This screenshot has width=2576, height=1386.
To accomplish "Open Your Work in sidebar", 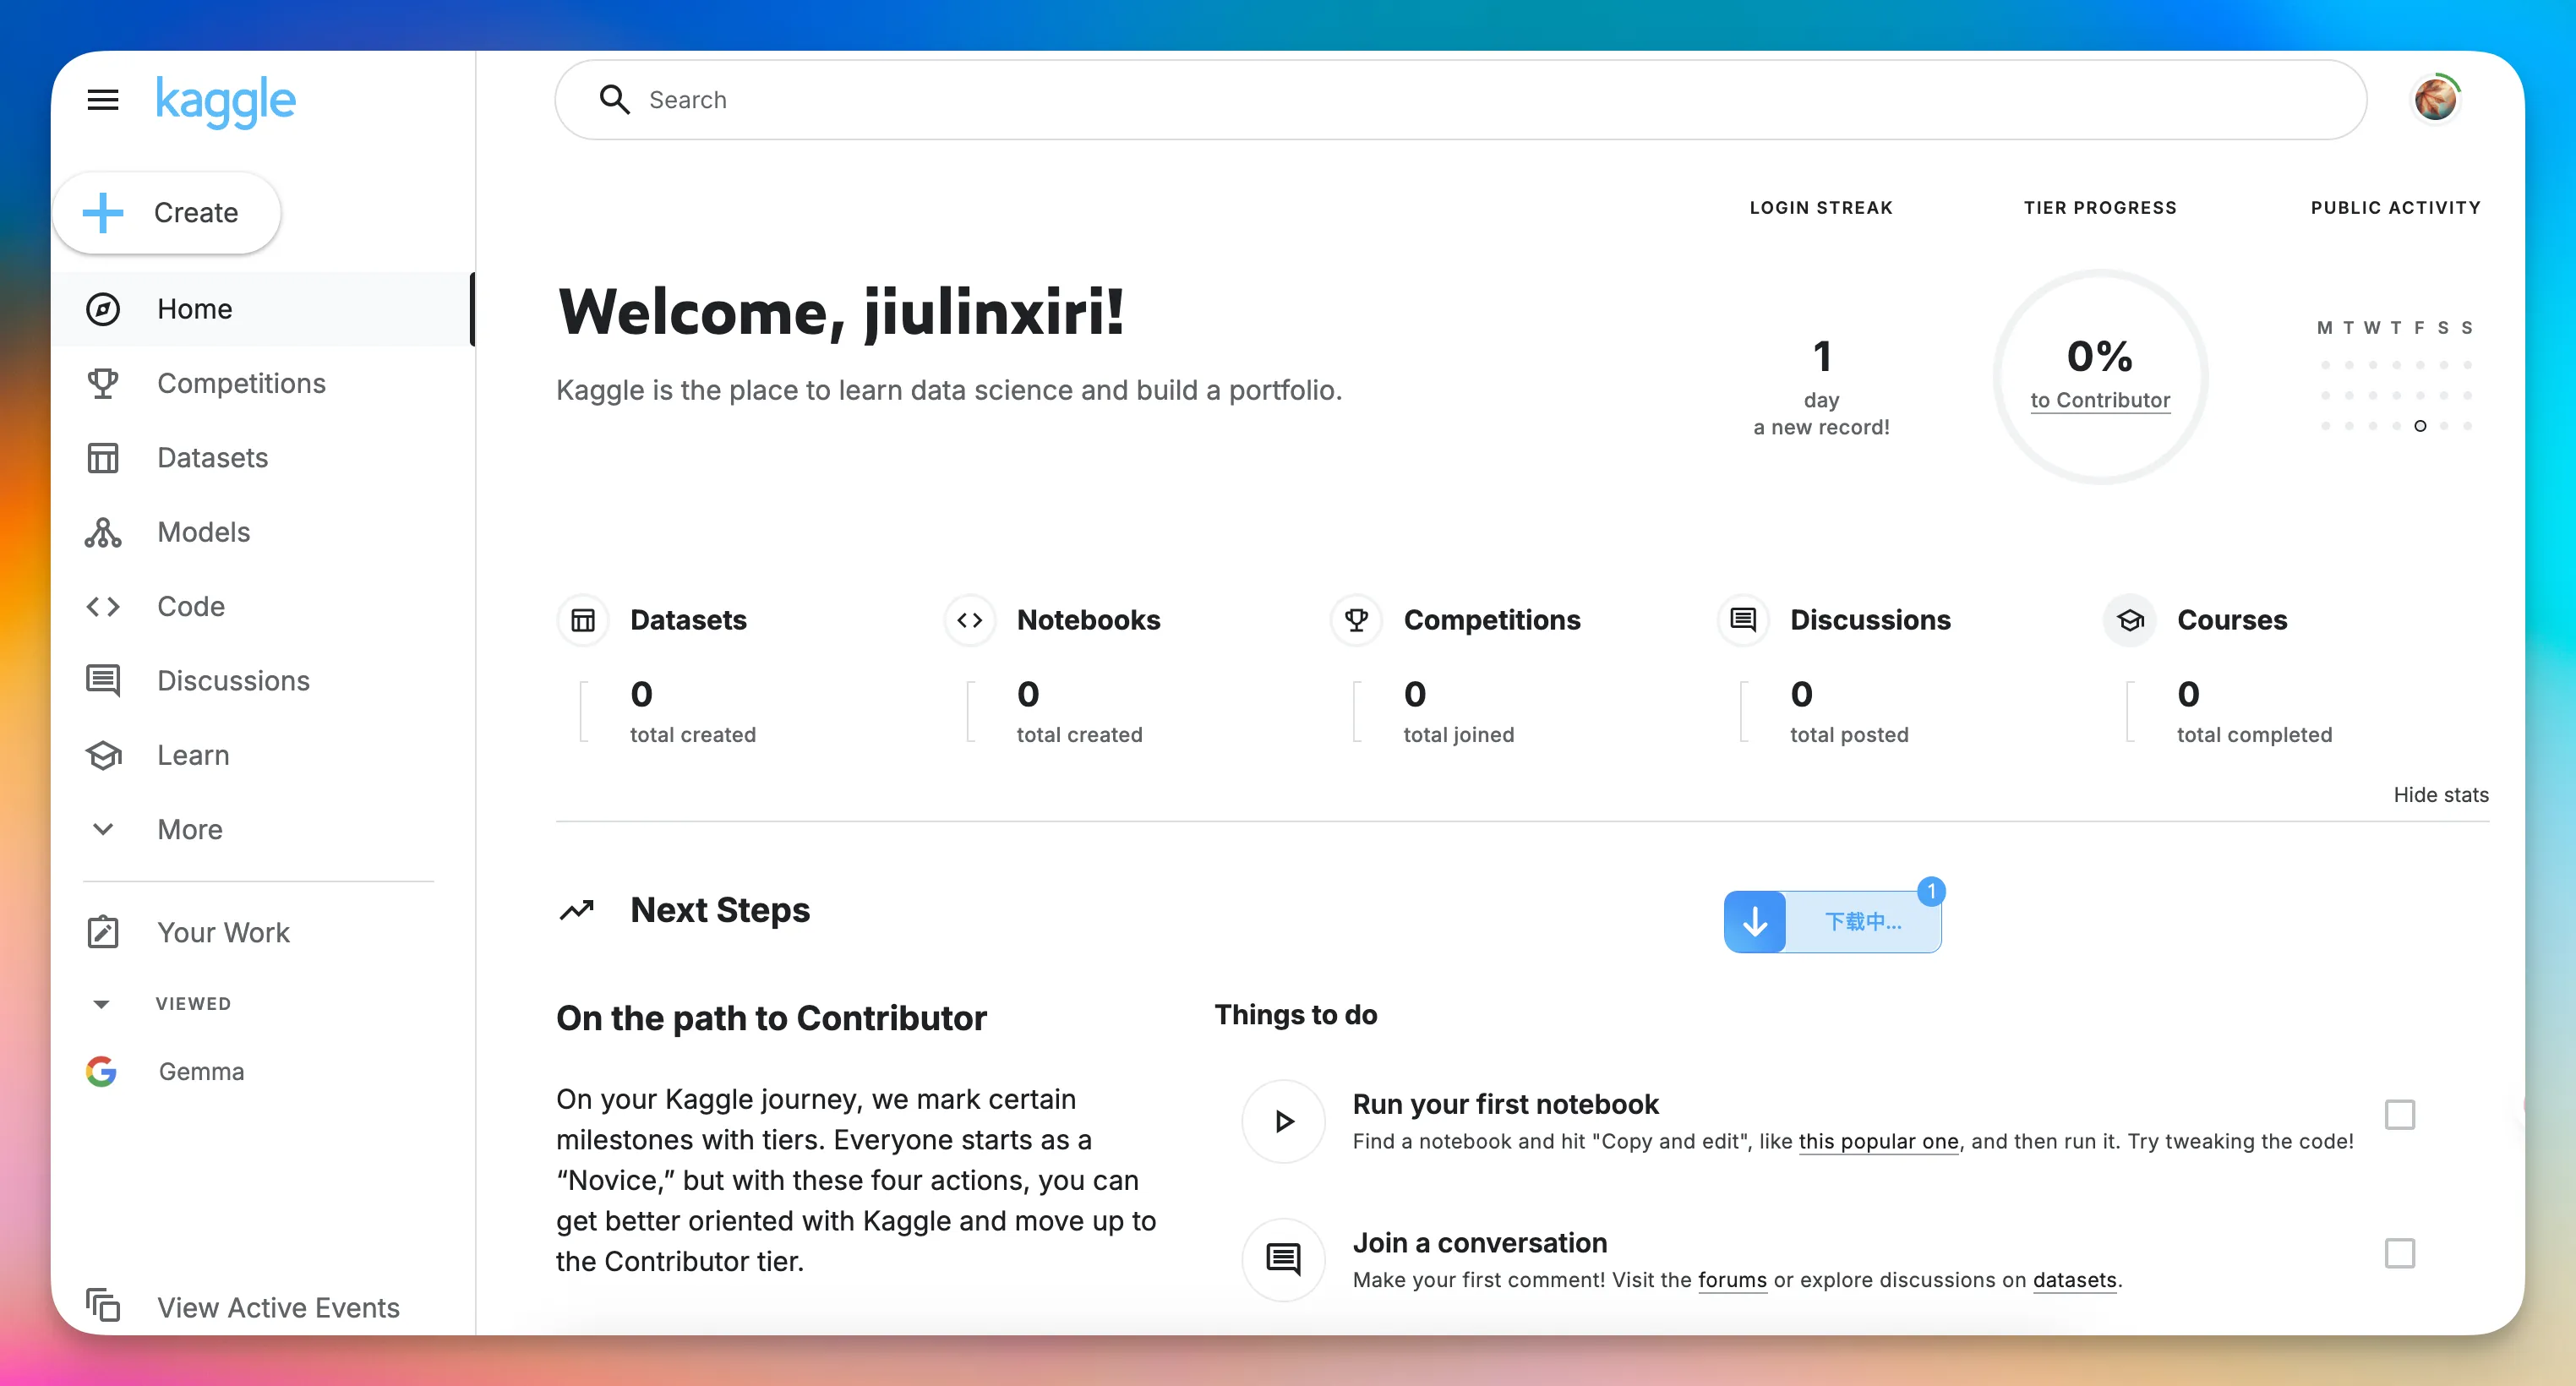I will pyautogui.click(x=223, y=932).
